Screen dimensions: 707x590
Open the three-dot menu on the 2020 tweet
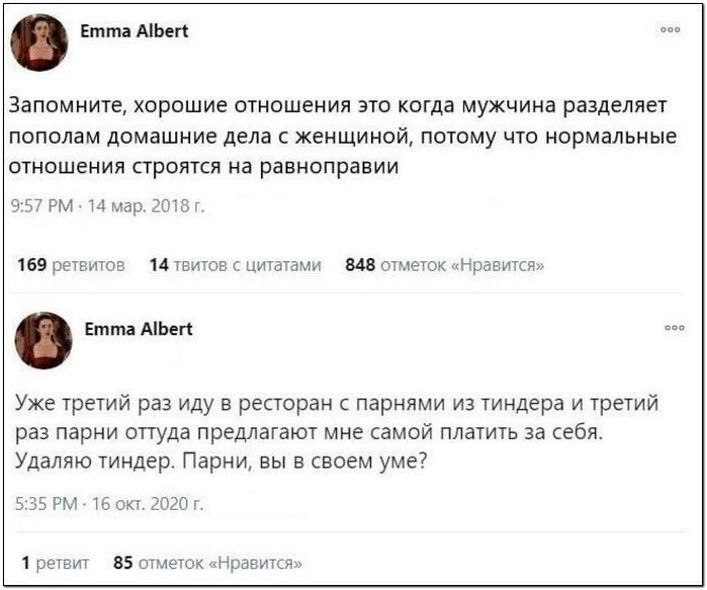[x=675, y=328]
